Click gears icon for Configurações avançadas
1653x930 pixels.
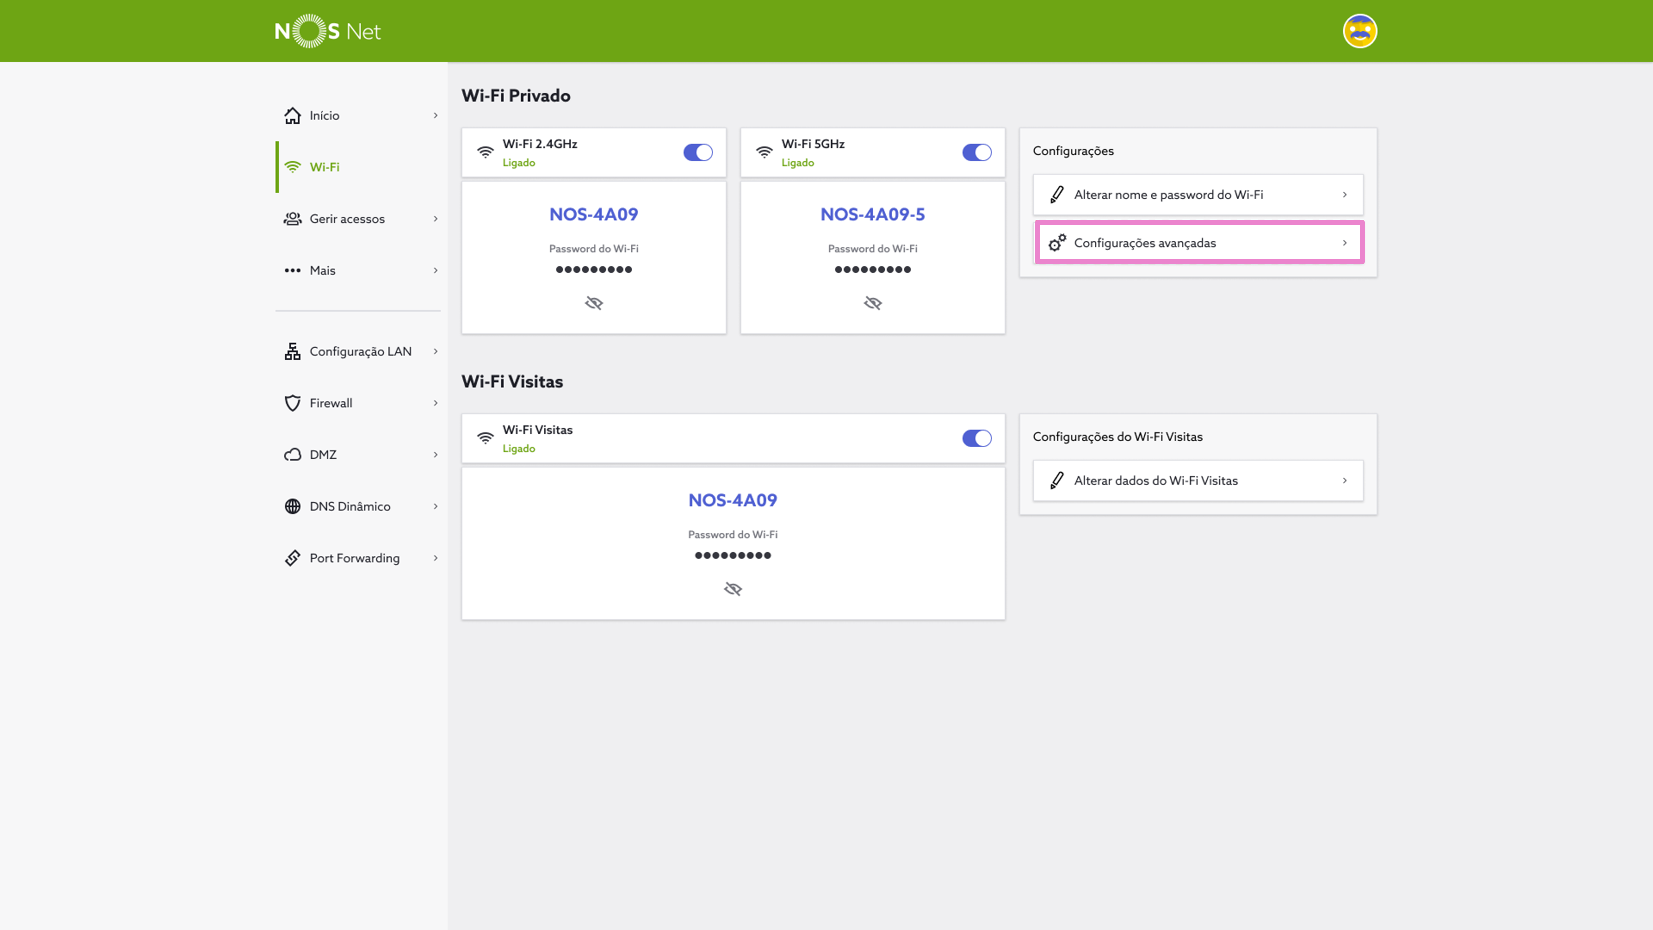(1057, 243)
